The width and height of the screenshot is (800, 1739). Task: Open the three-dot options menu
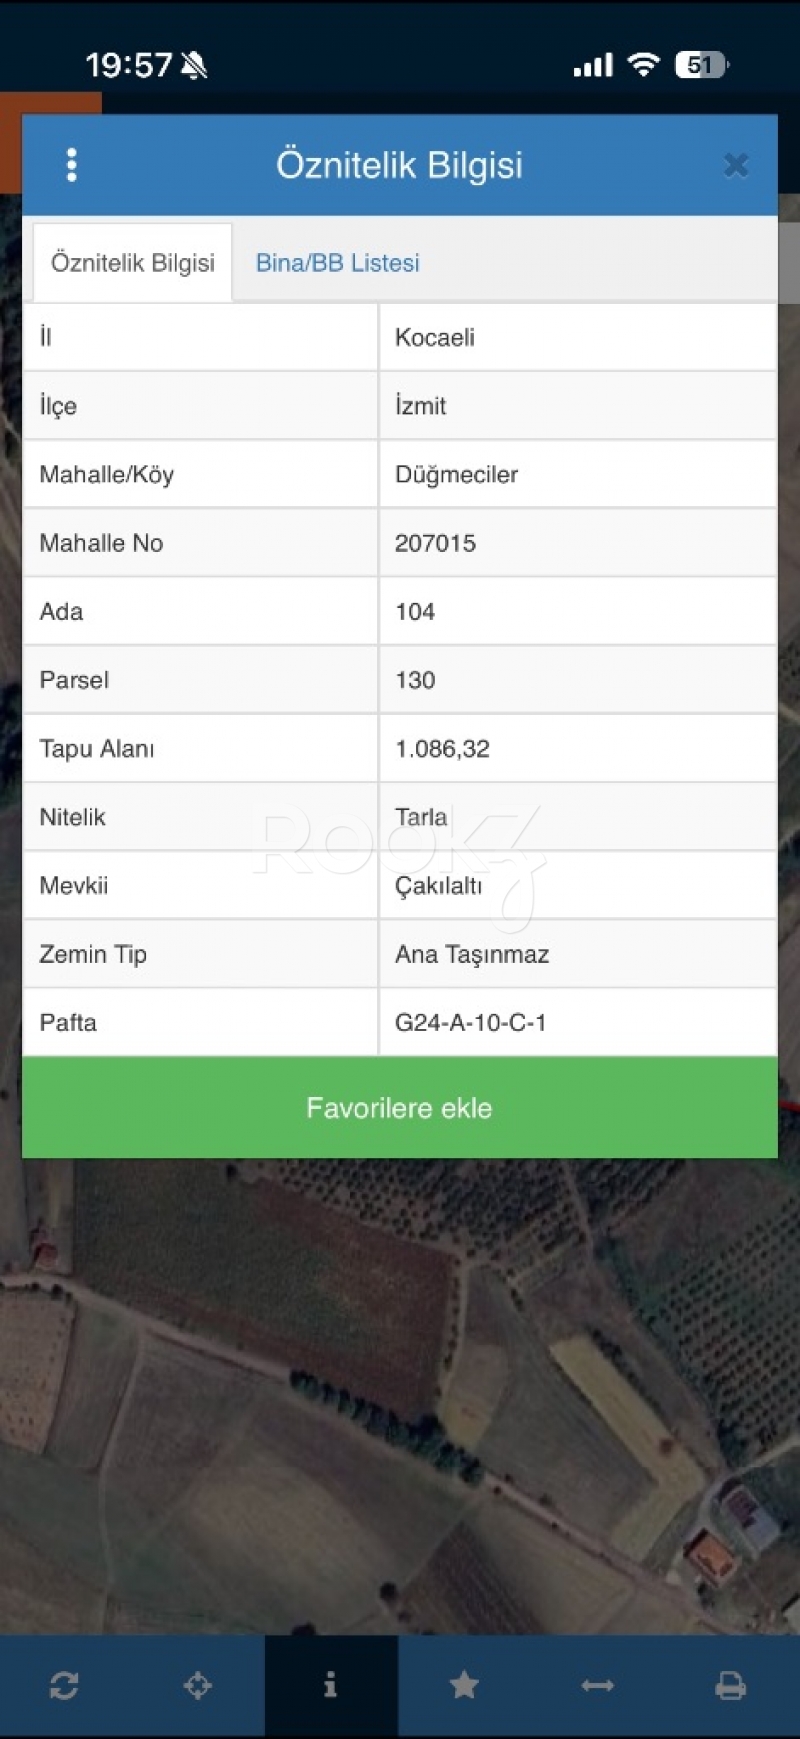click(71, 165)
